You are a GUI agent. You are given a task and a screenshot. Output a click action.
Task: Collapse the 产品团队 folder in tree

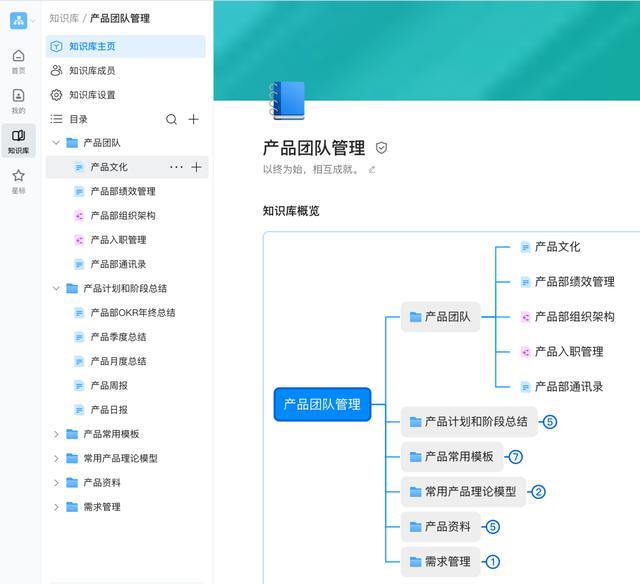56,143
